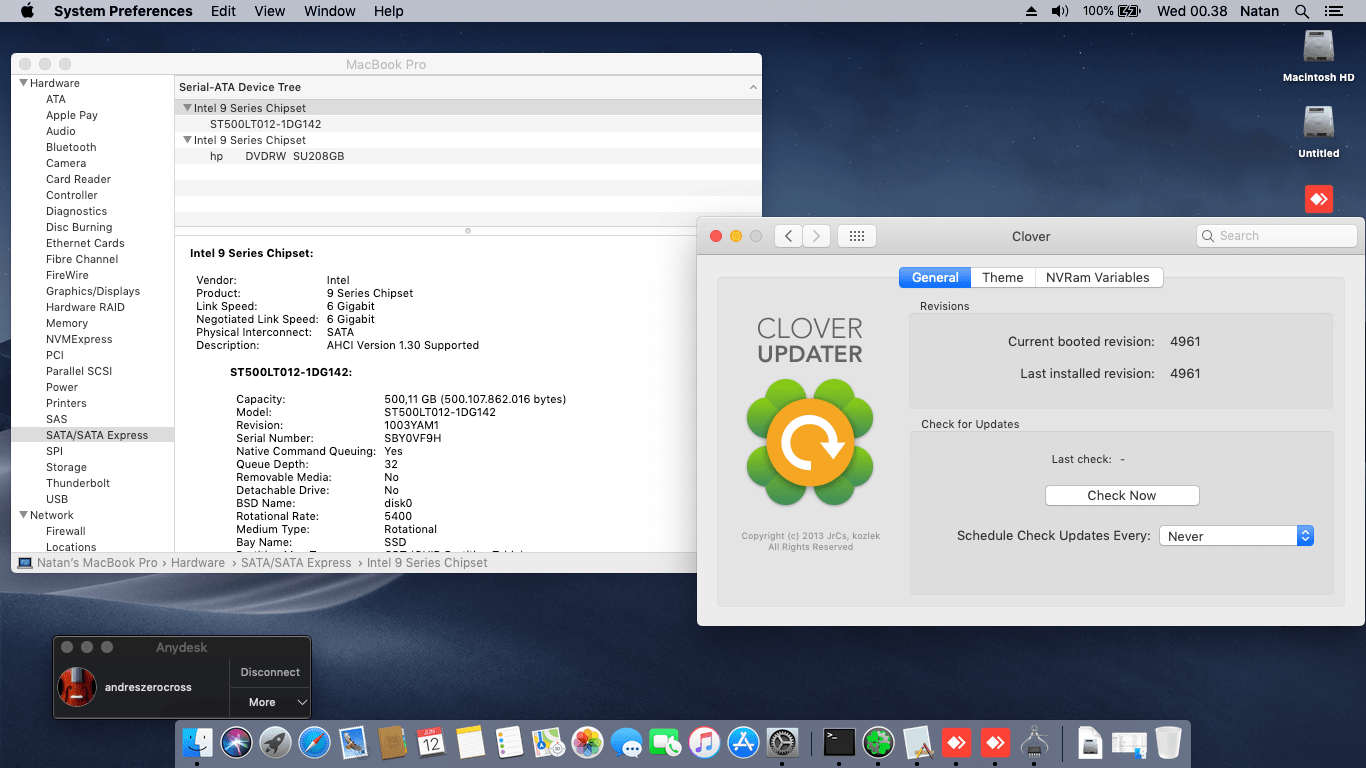Open the Window menu
This screenshot has height=768, width=1366.
(x=329, y=11)
